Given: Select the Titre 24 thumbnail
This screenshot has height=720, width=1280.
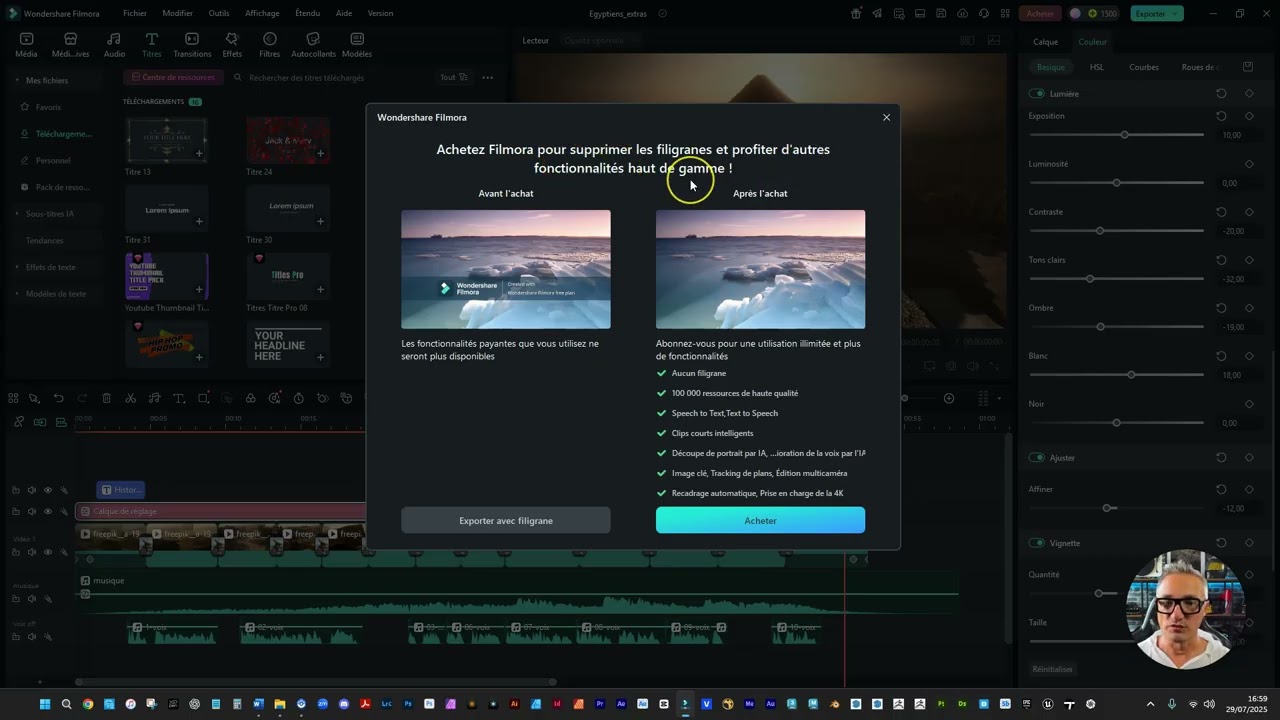Looking at the screenshot, I should [288, 140].
